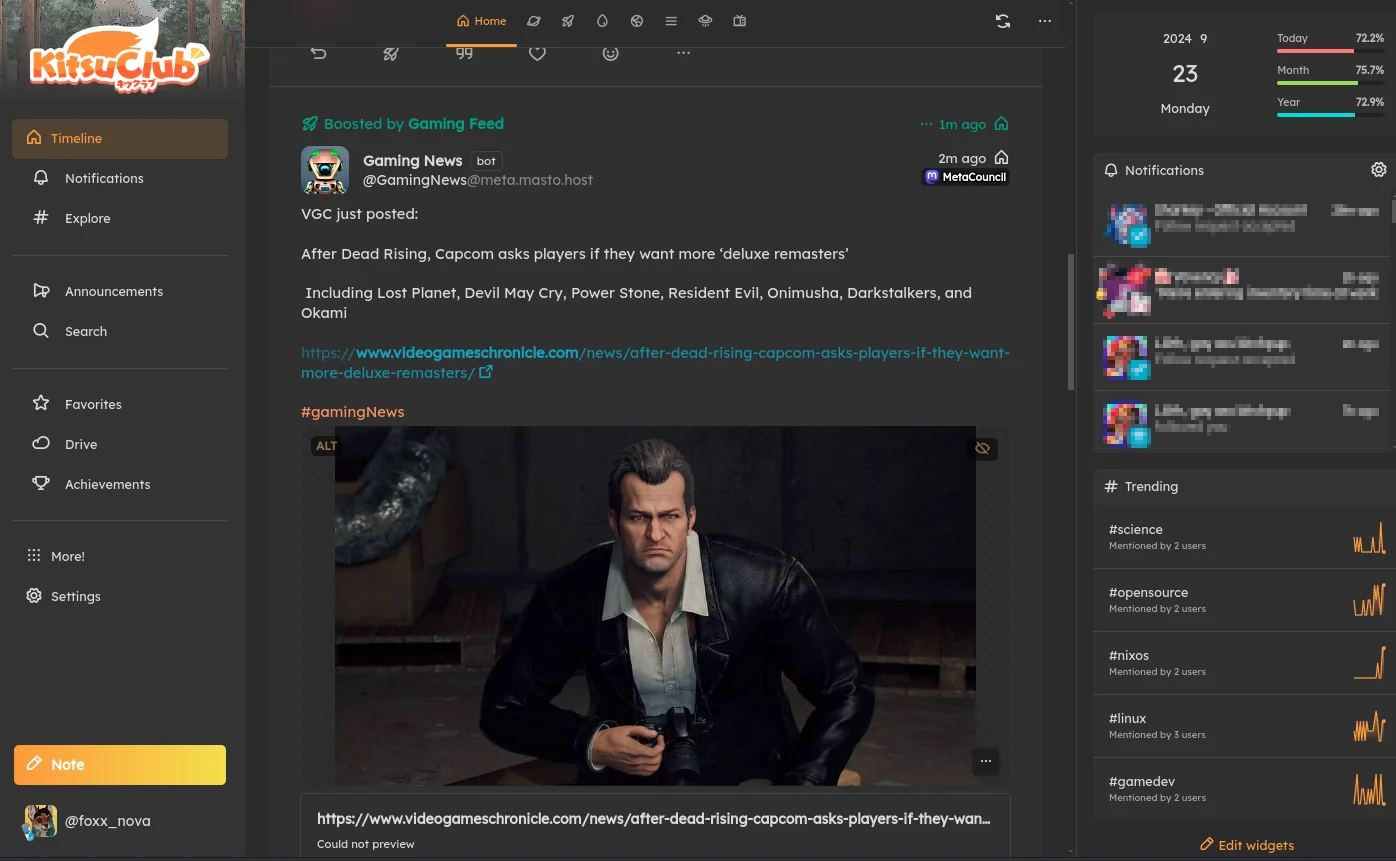Open Announcements in the sidebar
Screen dimensions: 1396x861
[120, 291]
